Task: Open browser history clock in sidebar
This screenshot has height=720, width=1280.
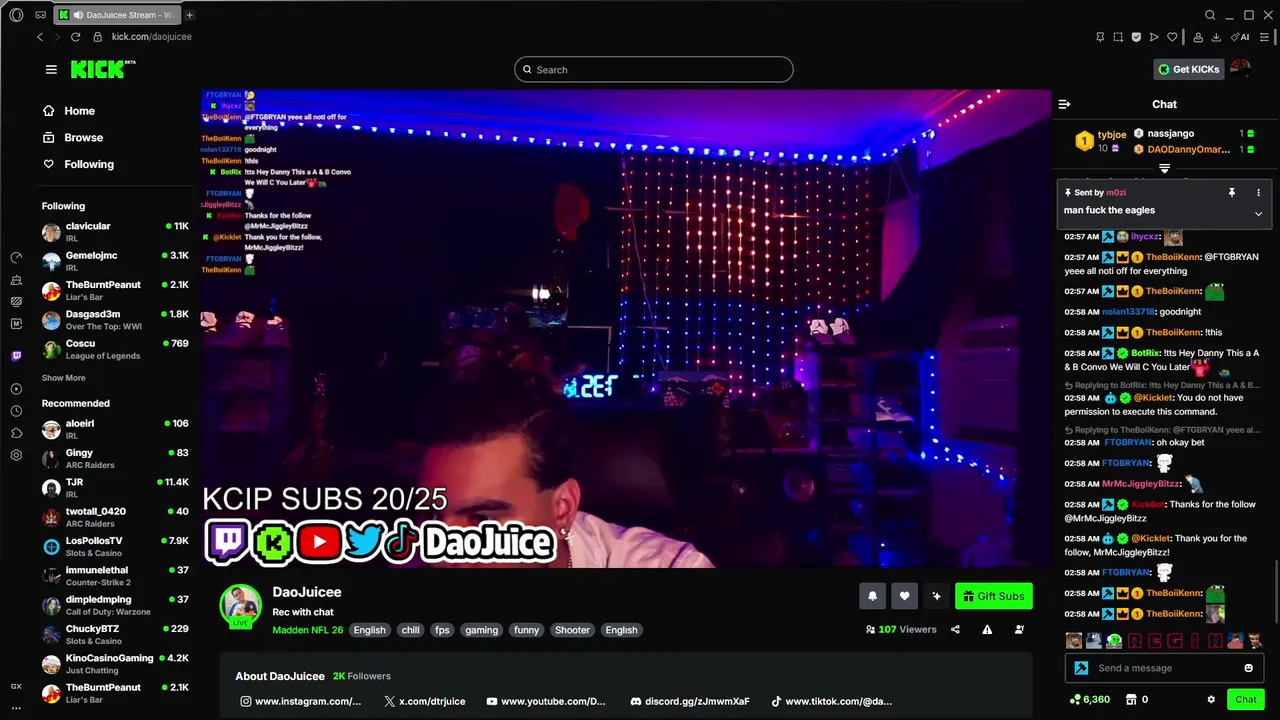Action: click(x=16, y=411)
